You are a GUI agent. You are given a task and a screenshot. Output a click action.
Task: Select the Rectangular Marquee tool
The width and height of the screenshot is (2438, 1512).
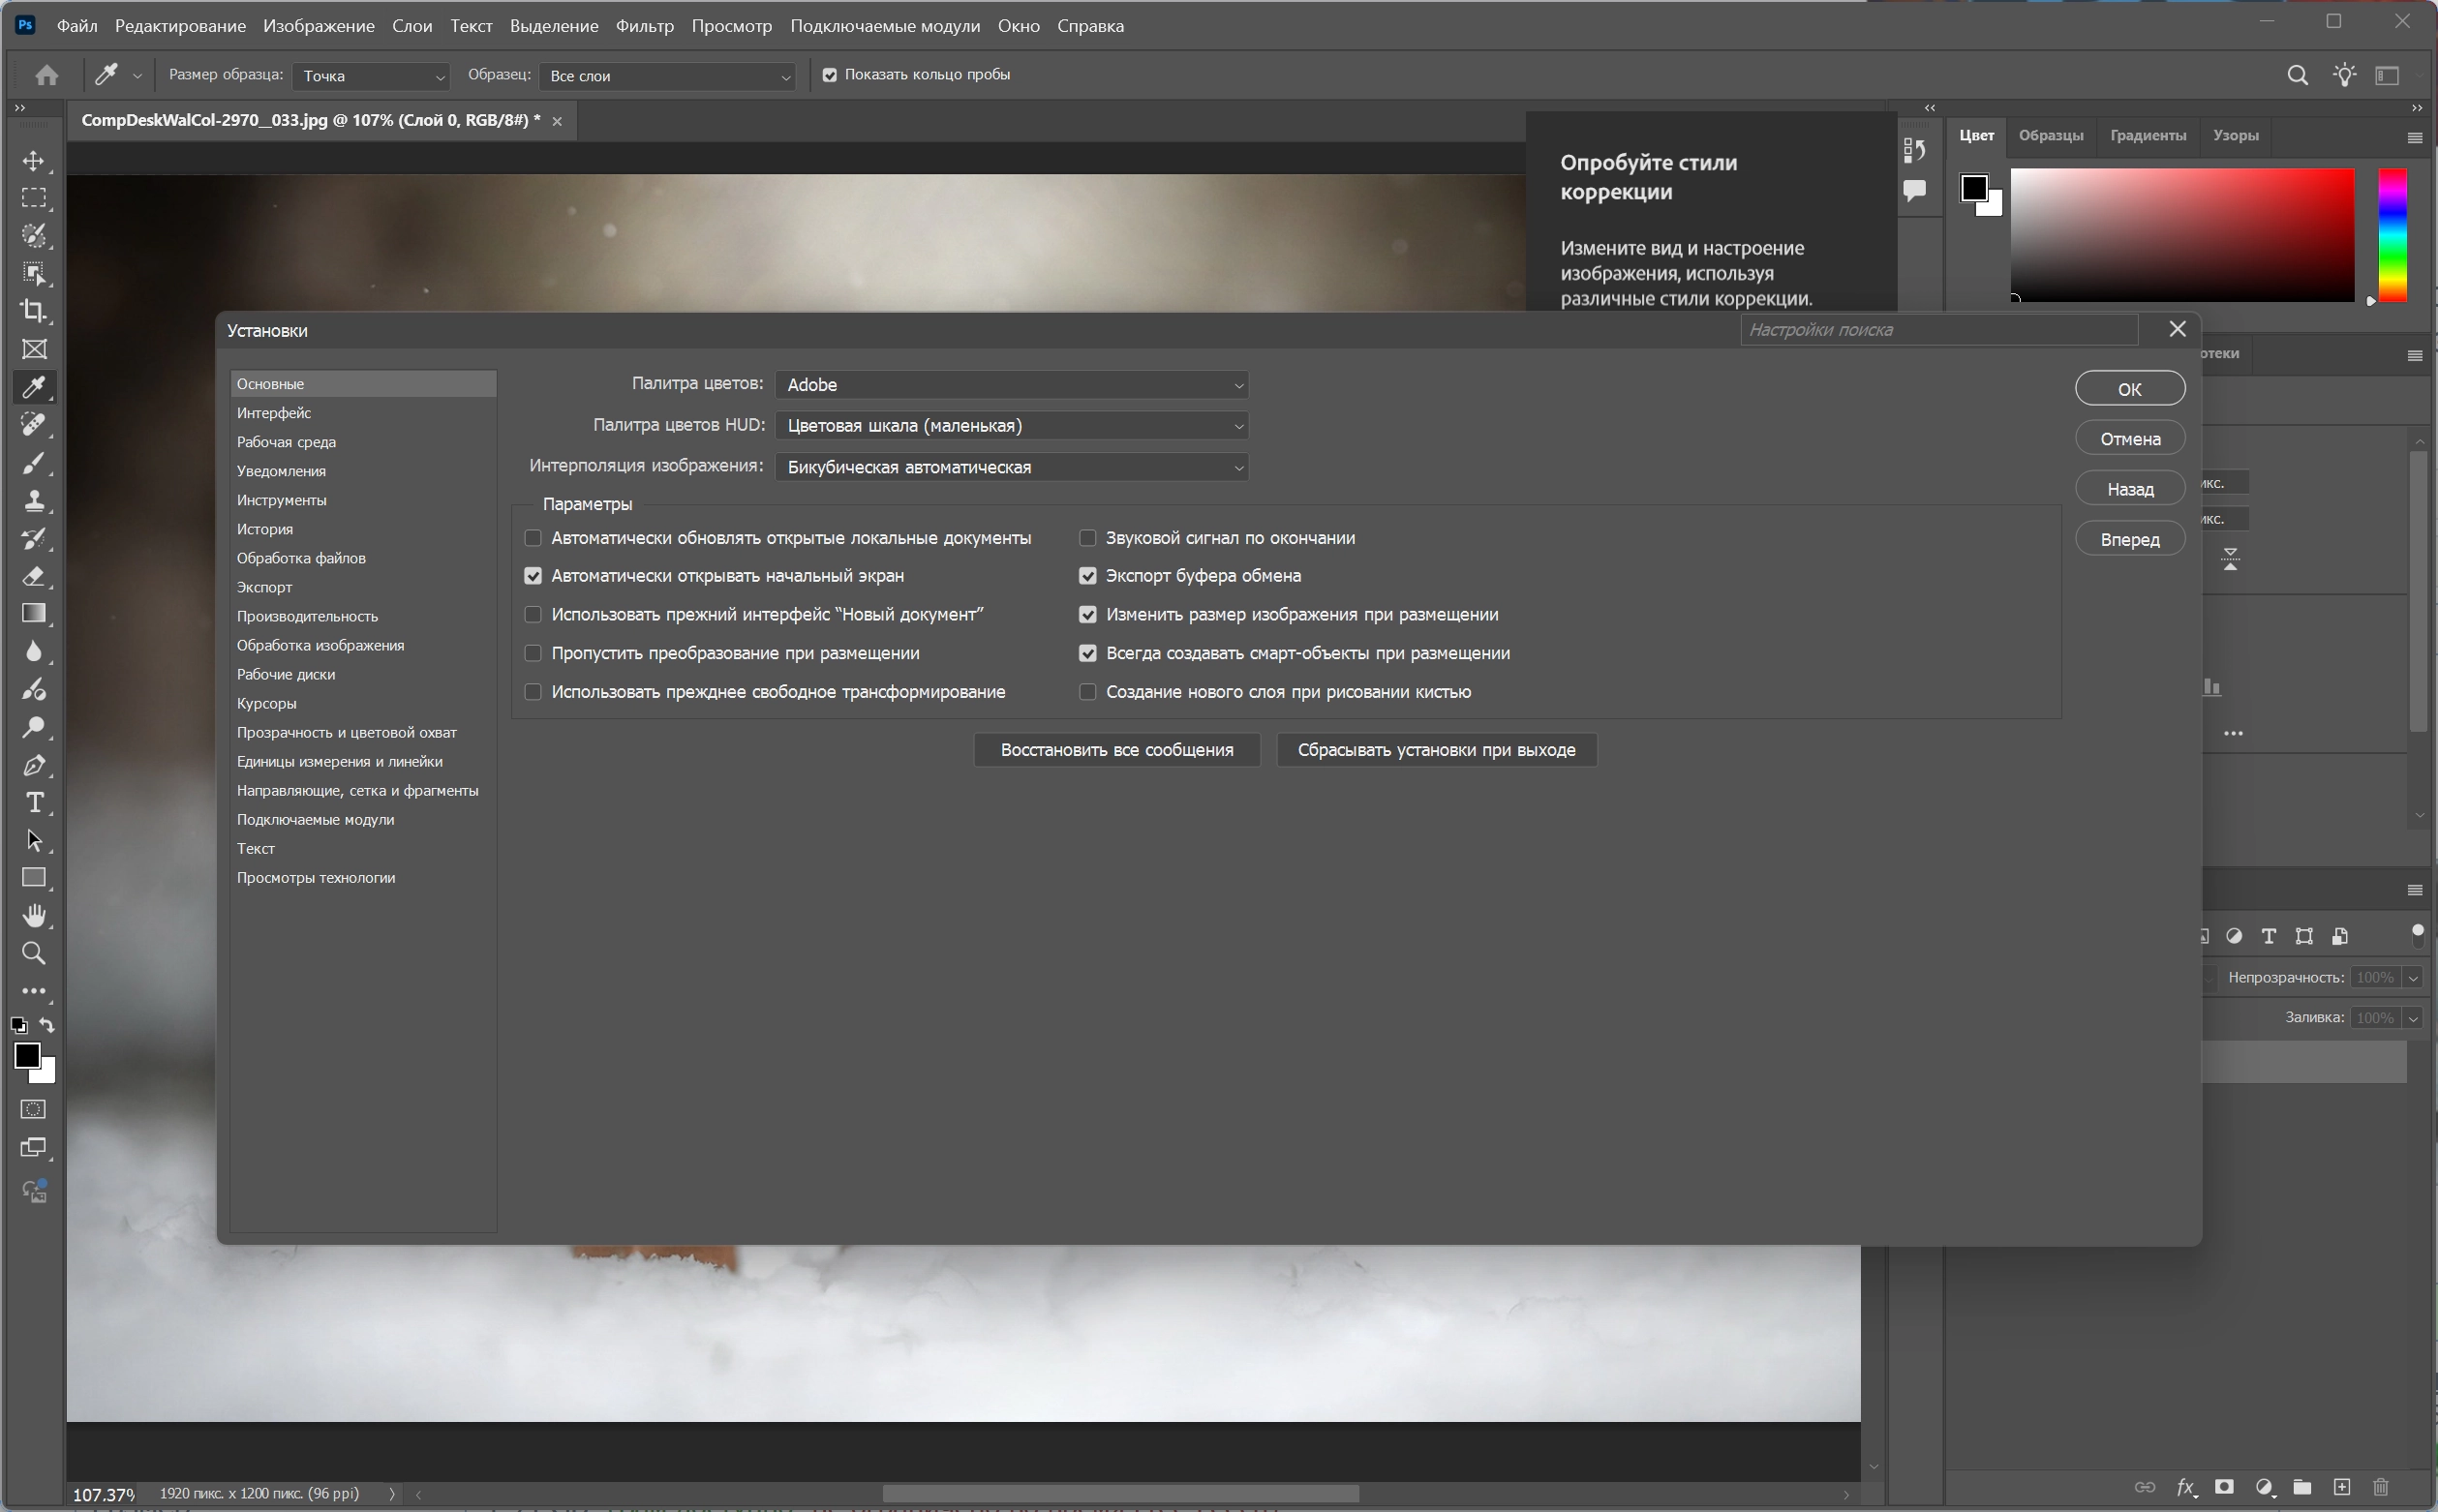point(34,198)
